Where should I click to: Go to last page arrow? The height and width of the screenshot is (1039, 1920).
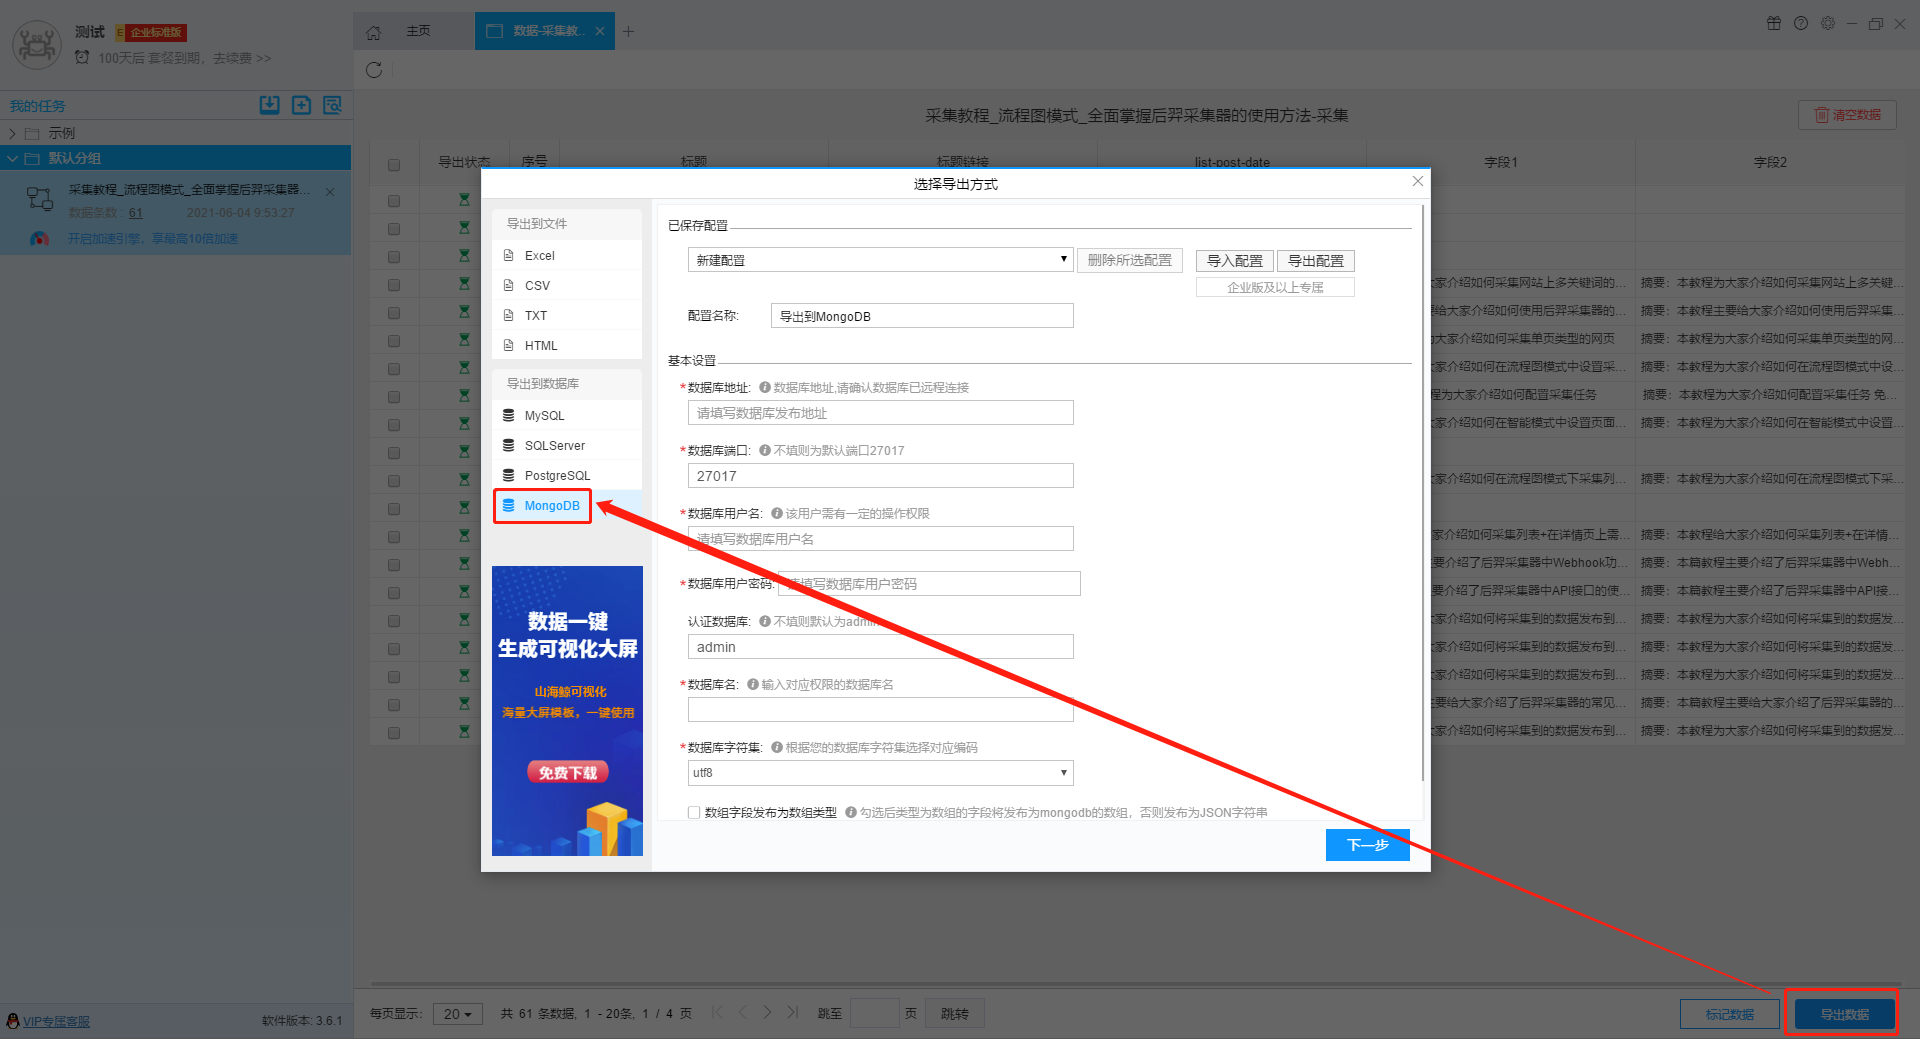pyautogui.click(x=792, y=1012)
